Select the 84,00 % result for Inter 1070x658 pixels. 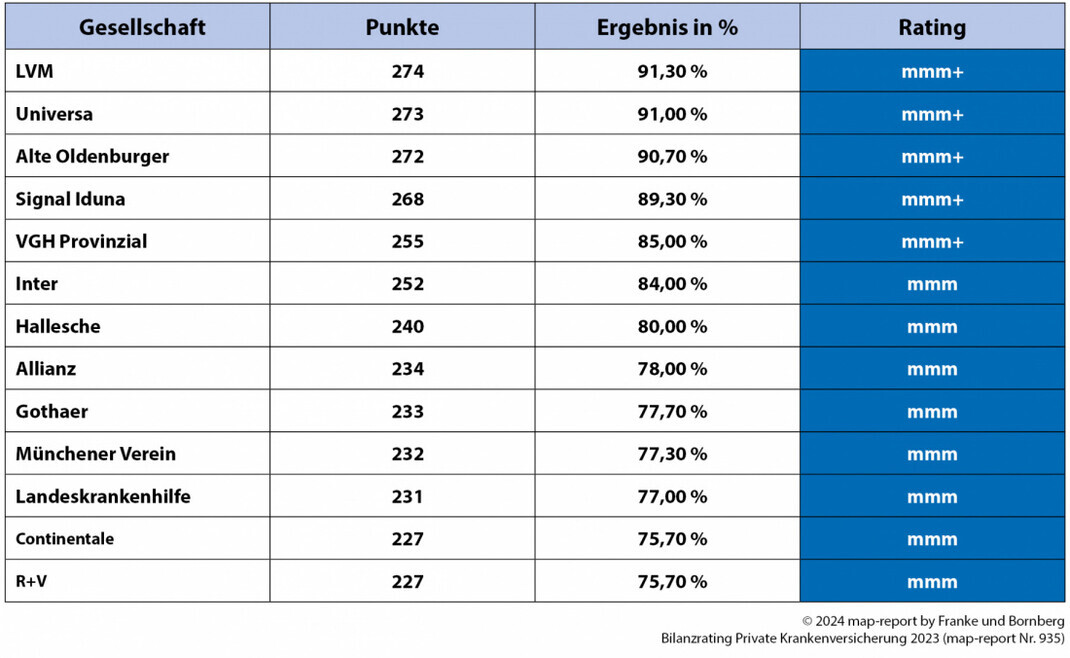point(672,284)
